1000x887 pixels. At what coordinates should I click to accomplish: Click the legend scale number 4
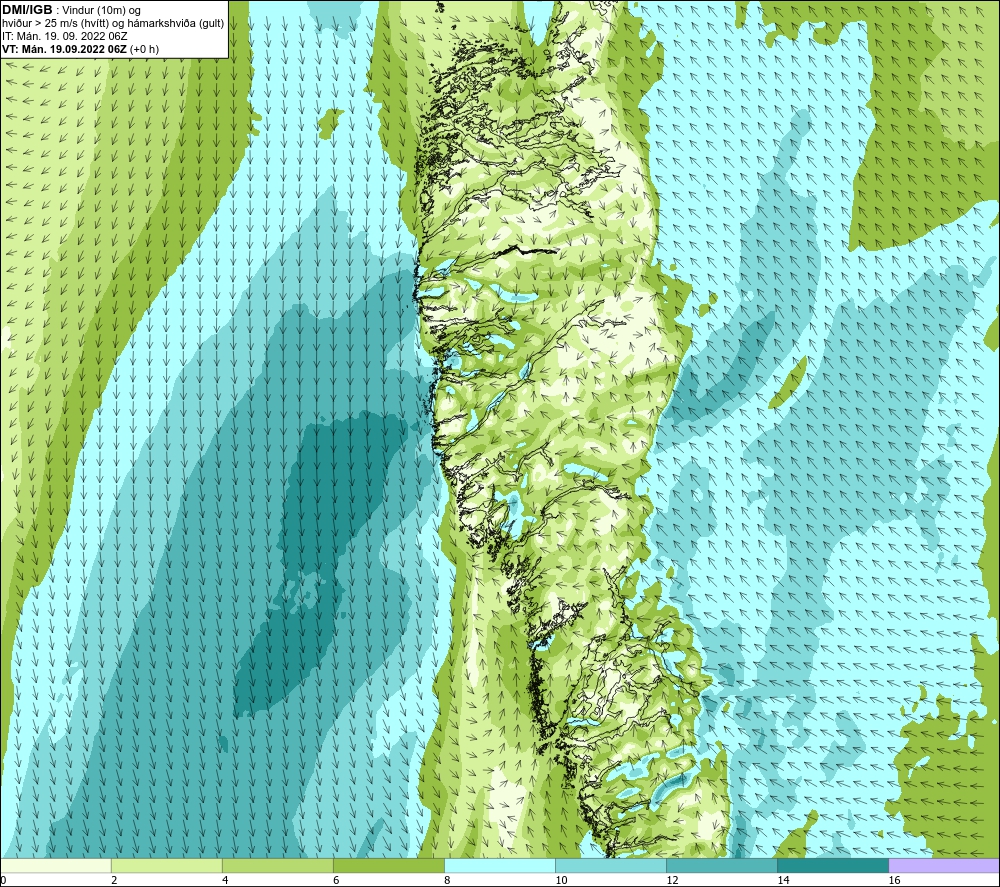[225, 881]
